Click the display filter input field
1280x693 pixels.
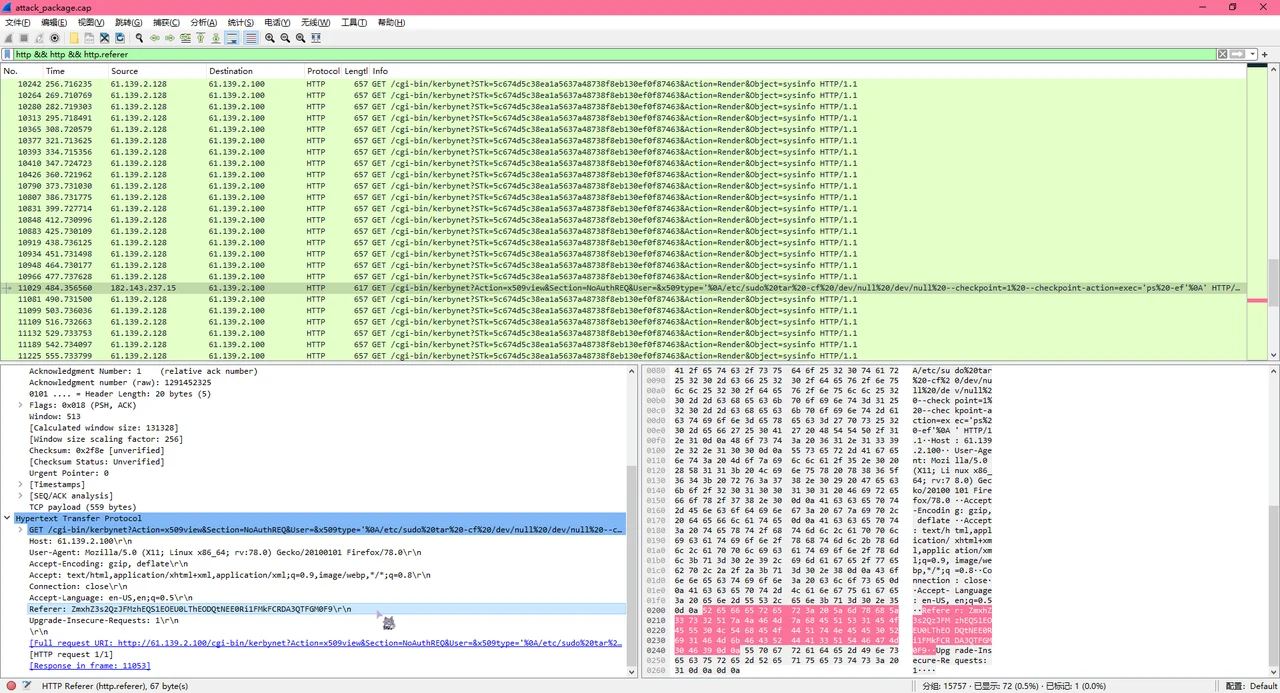600,54
